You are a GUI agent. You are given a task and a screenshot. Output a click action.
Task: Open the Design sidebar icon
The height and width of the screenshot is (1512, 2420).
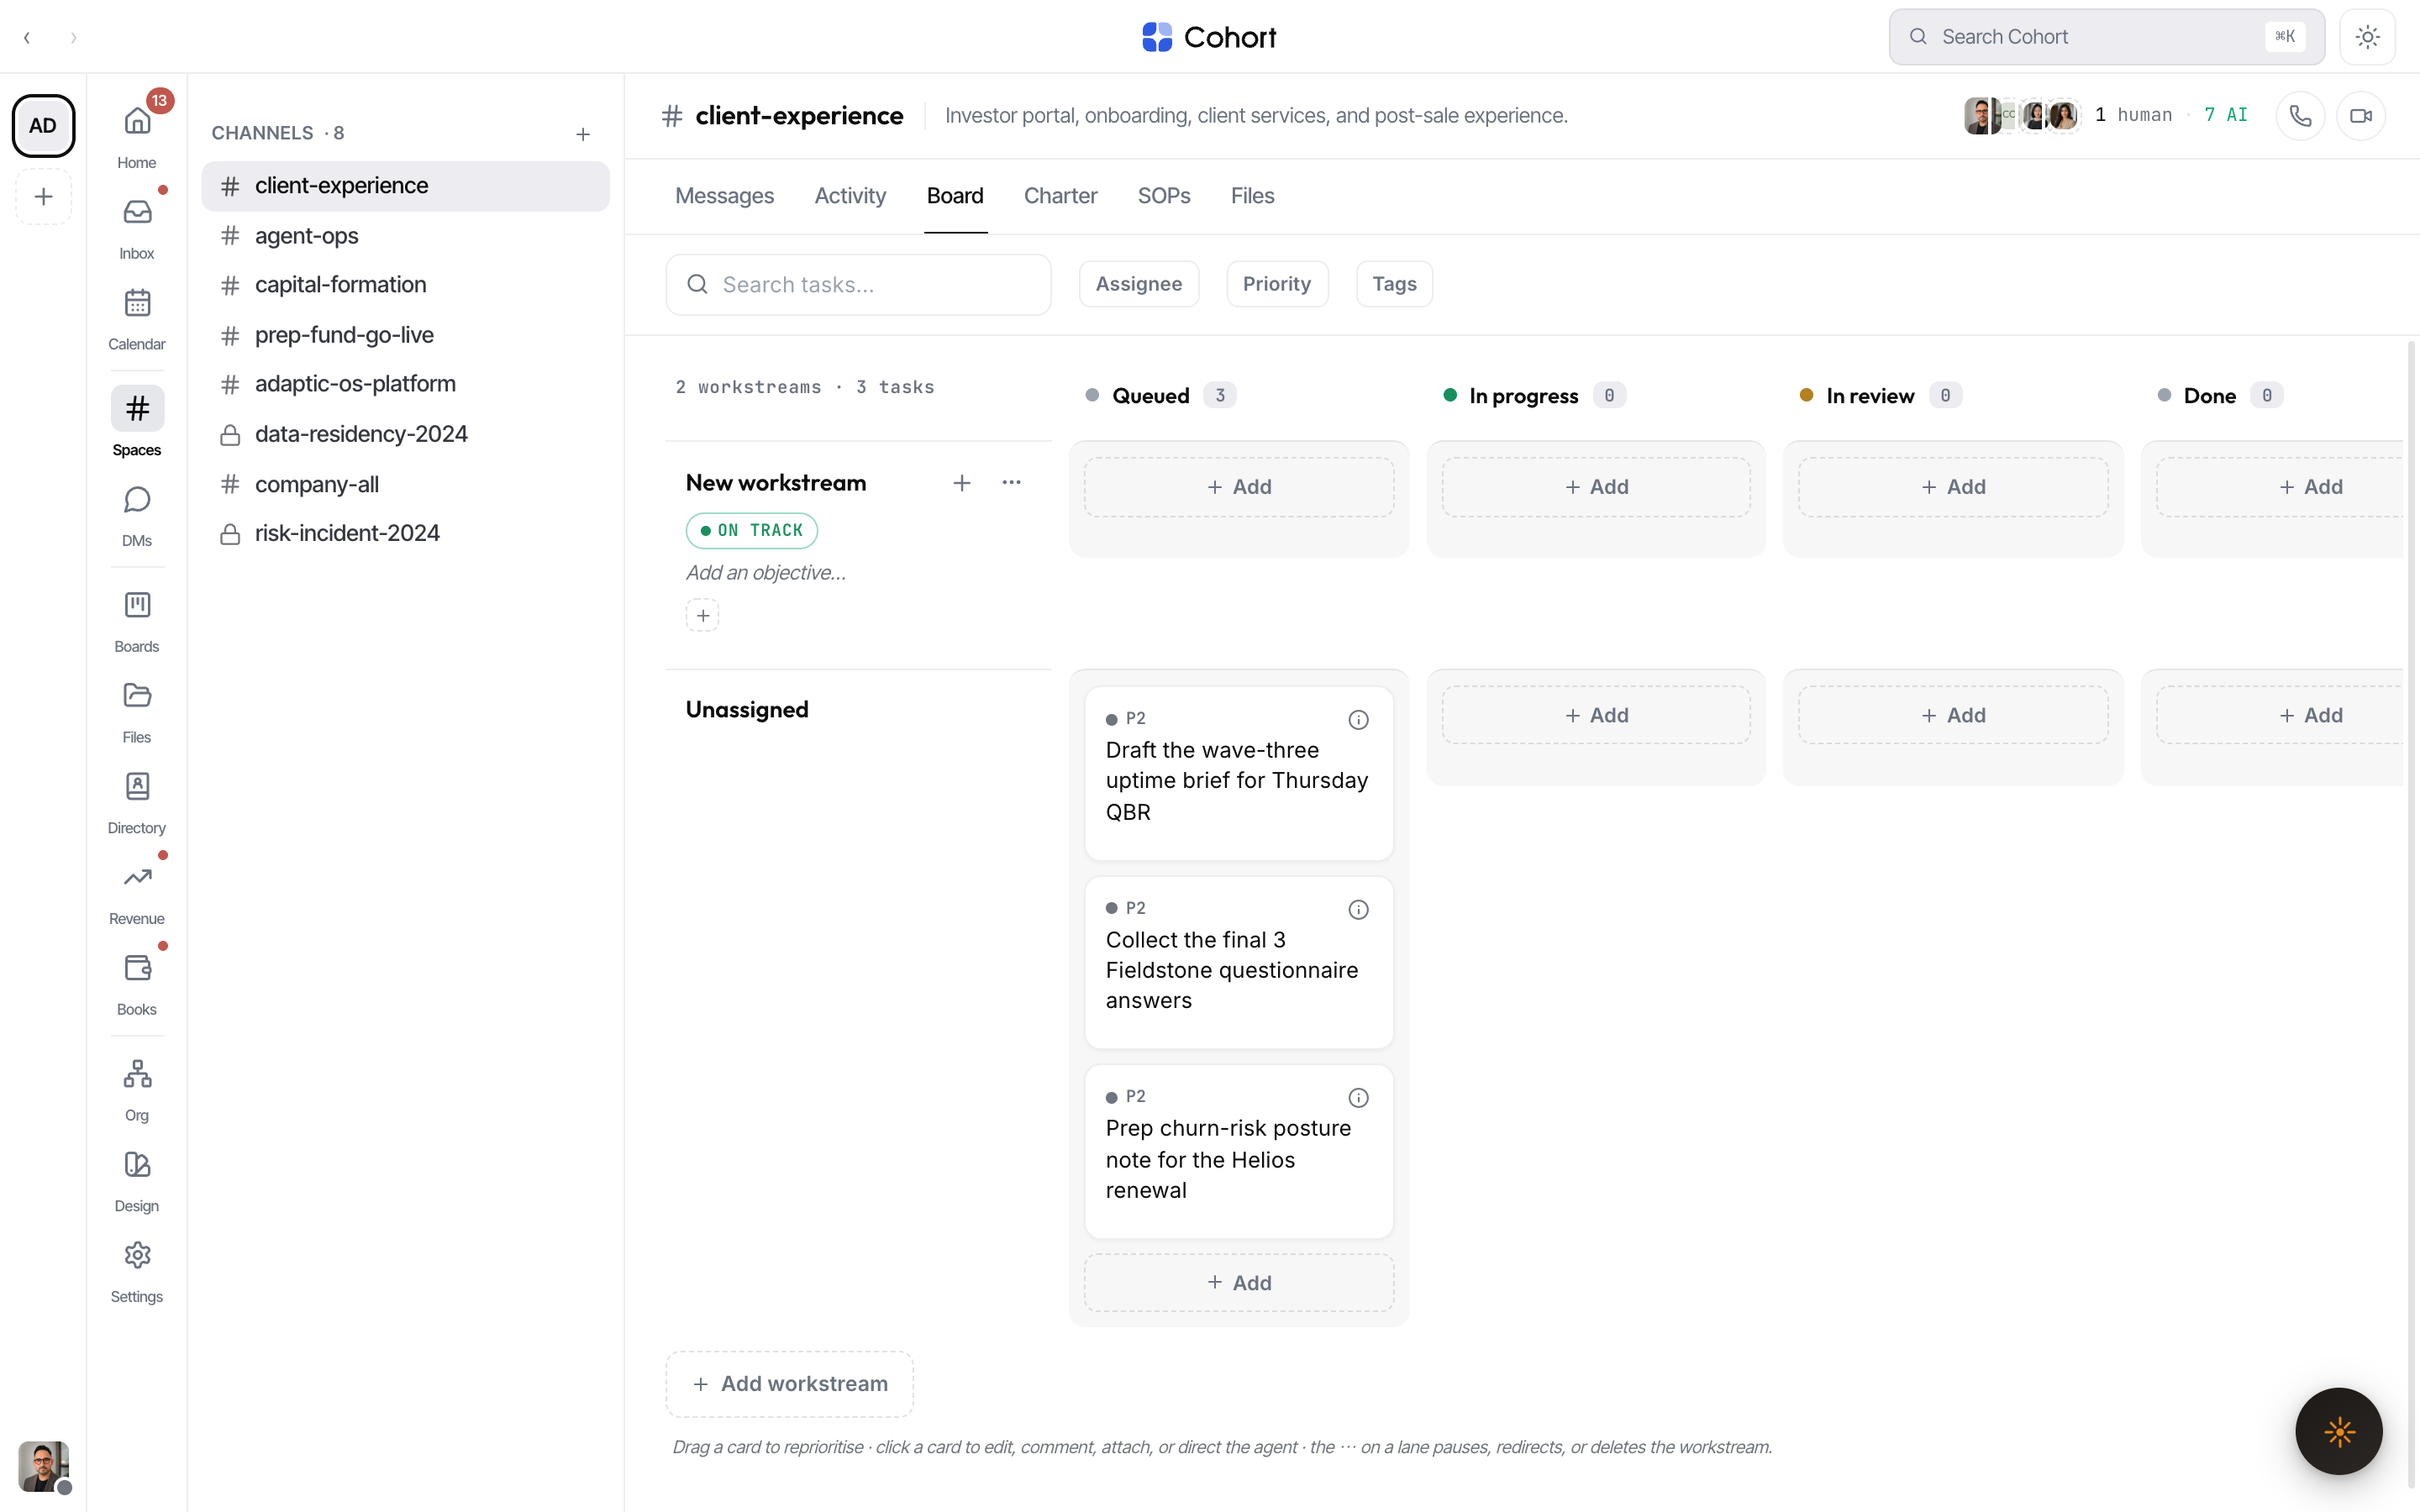click(x=137, y=1166)
